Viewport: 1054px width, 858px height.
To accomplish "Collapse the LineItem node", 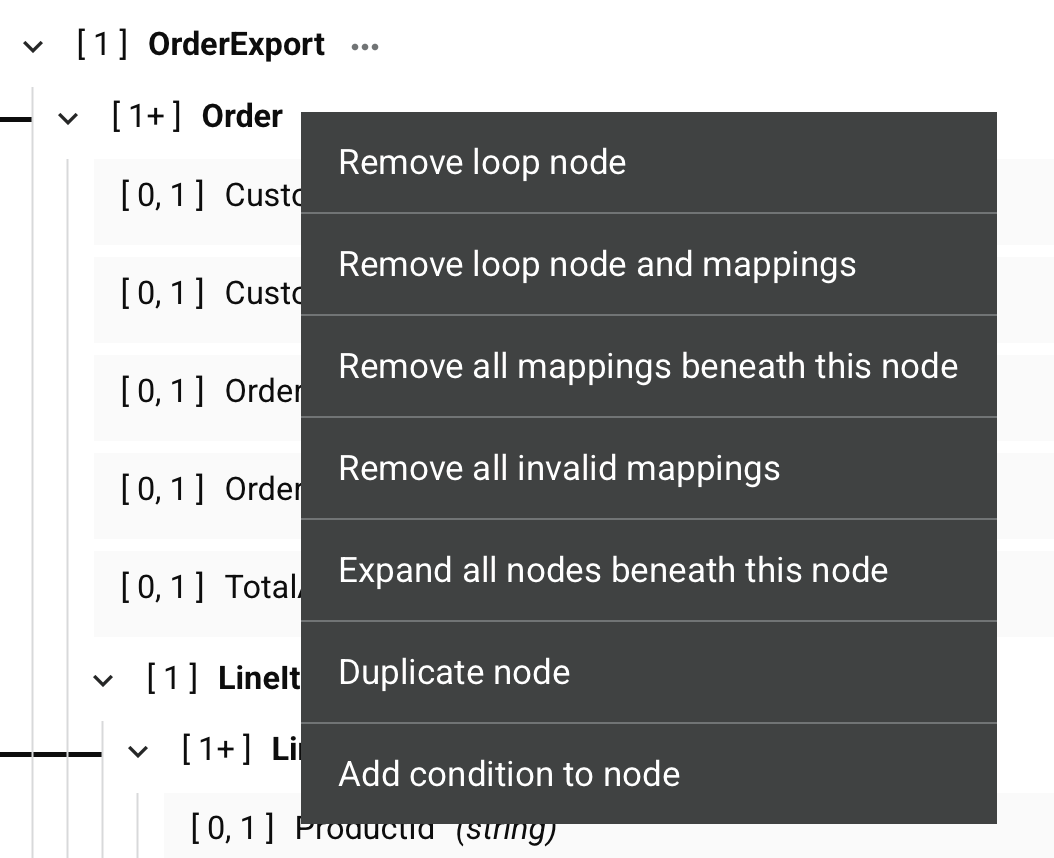I will (138, 749).
